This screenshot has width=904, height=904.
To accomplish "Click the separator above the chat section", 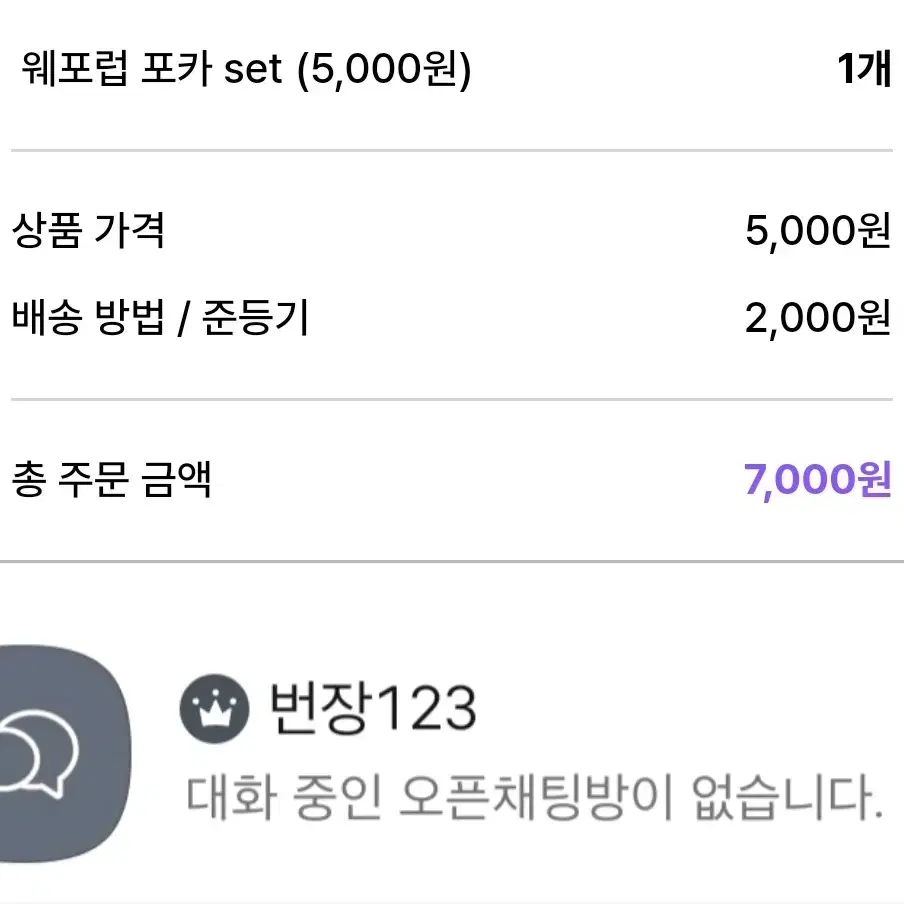I will [x=452, y=560].
